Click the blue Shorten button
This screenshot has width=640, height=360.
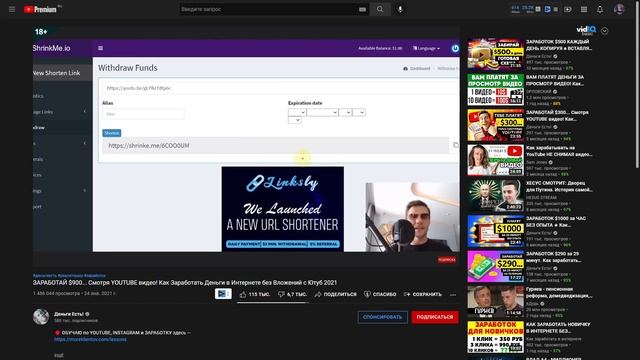pyautogui.click(x=111, y=133)
